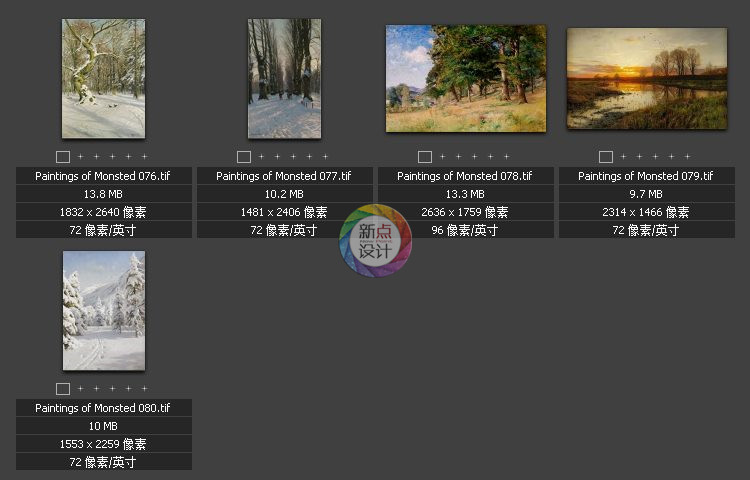Set second rating star for Monsted 078
The height and width of the screenshot is (480, 750).
pyautogui.click(x=458, y=156)
